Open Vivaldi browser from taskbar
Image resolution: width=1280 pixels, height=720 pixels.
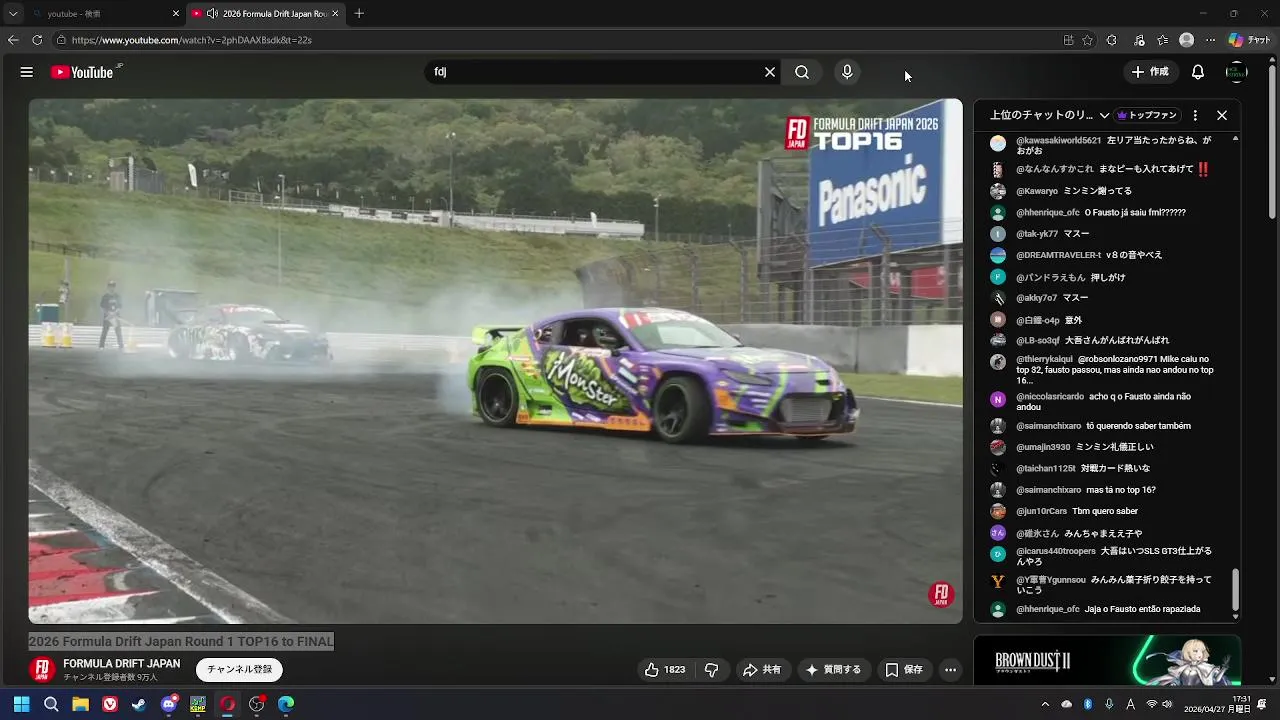tap(110, 704)
